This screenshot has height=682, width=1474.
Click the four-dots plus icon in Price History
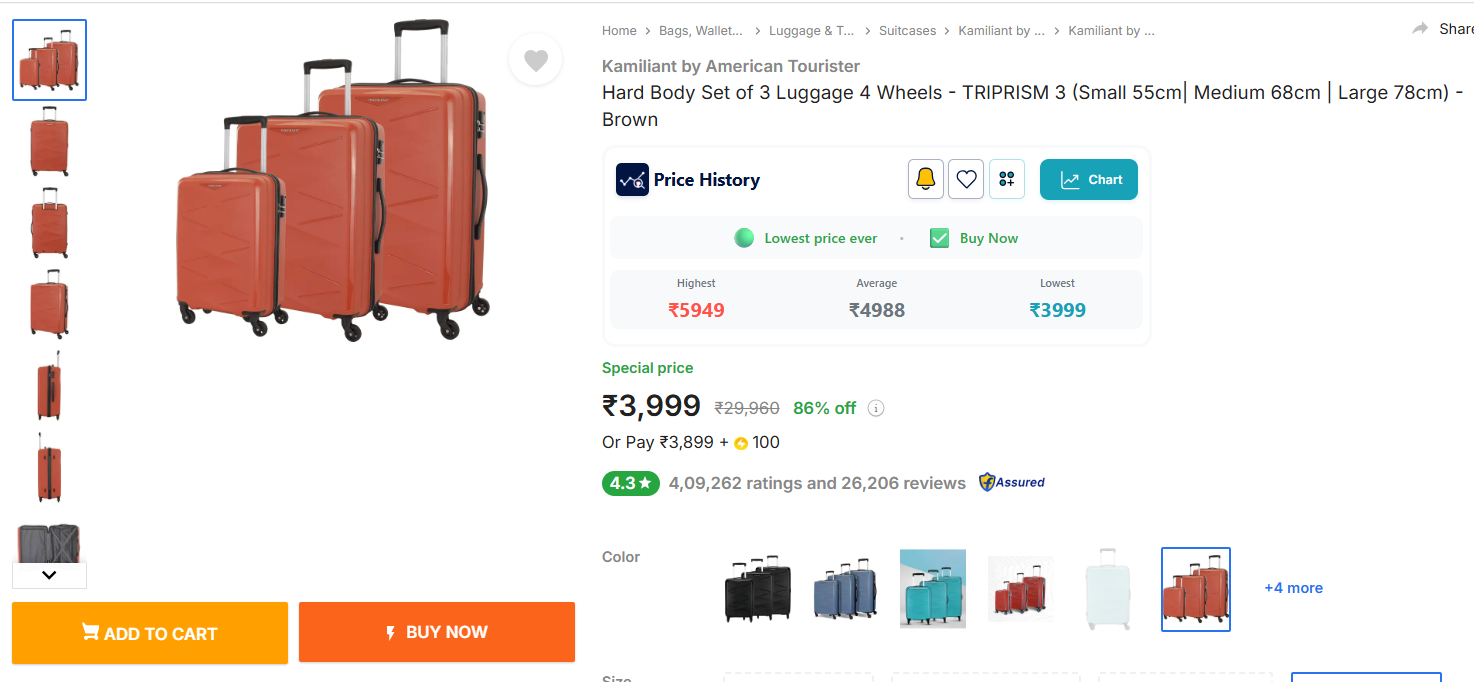coord(1006,180)
